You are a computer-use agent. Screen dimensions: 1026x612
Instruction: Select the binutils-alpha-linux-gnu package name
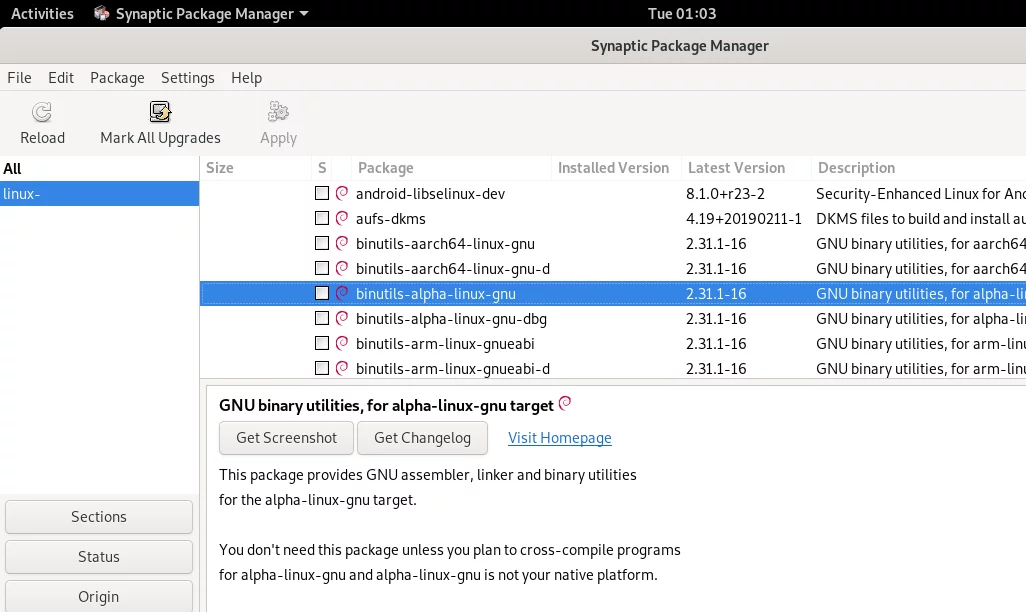[x=436, y=294]
